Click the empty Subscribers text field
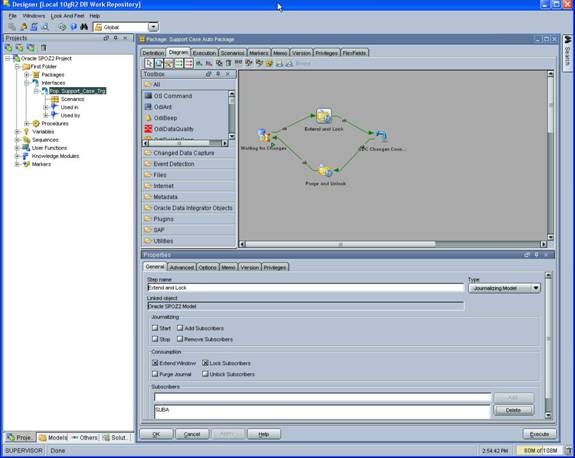575x458 pixels. 323,397
